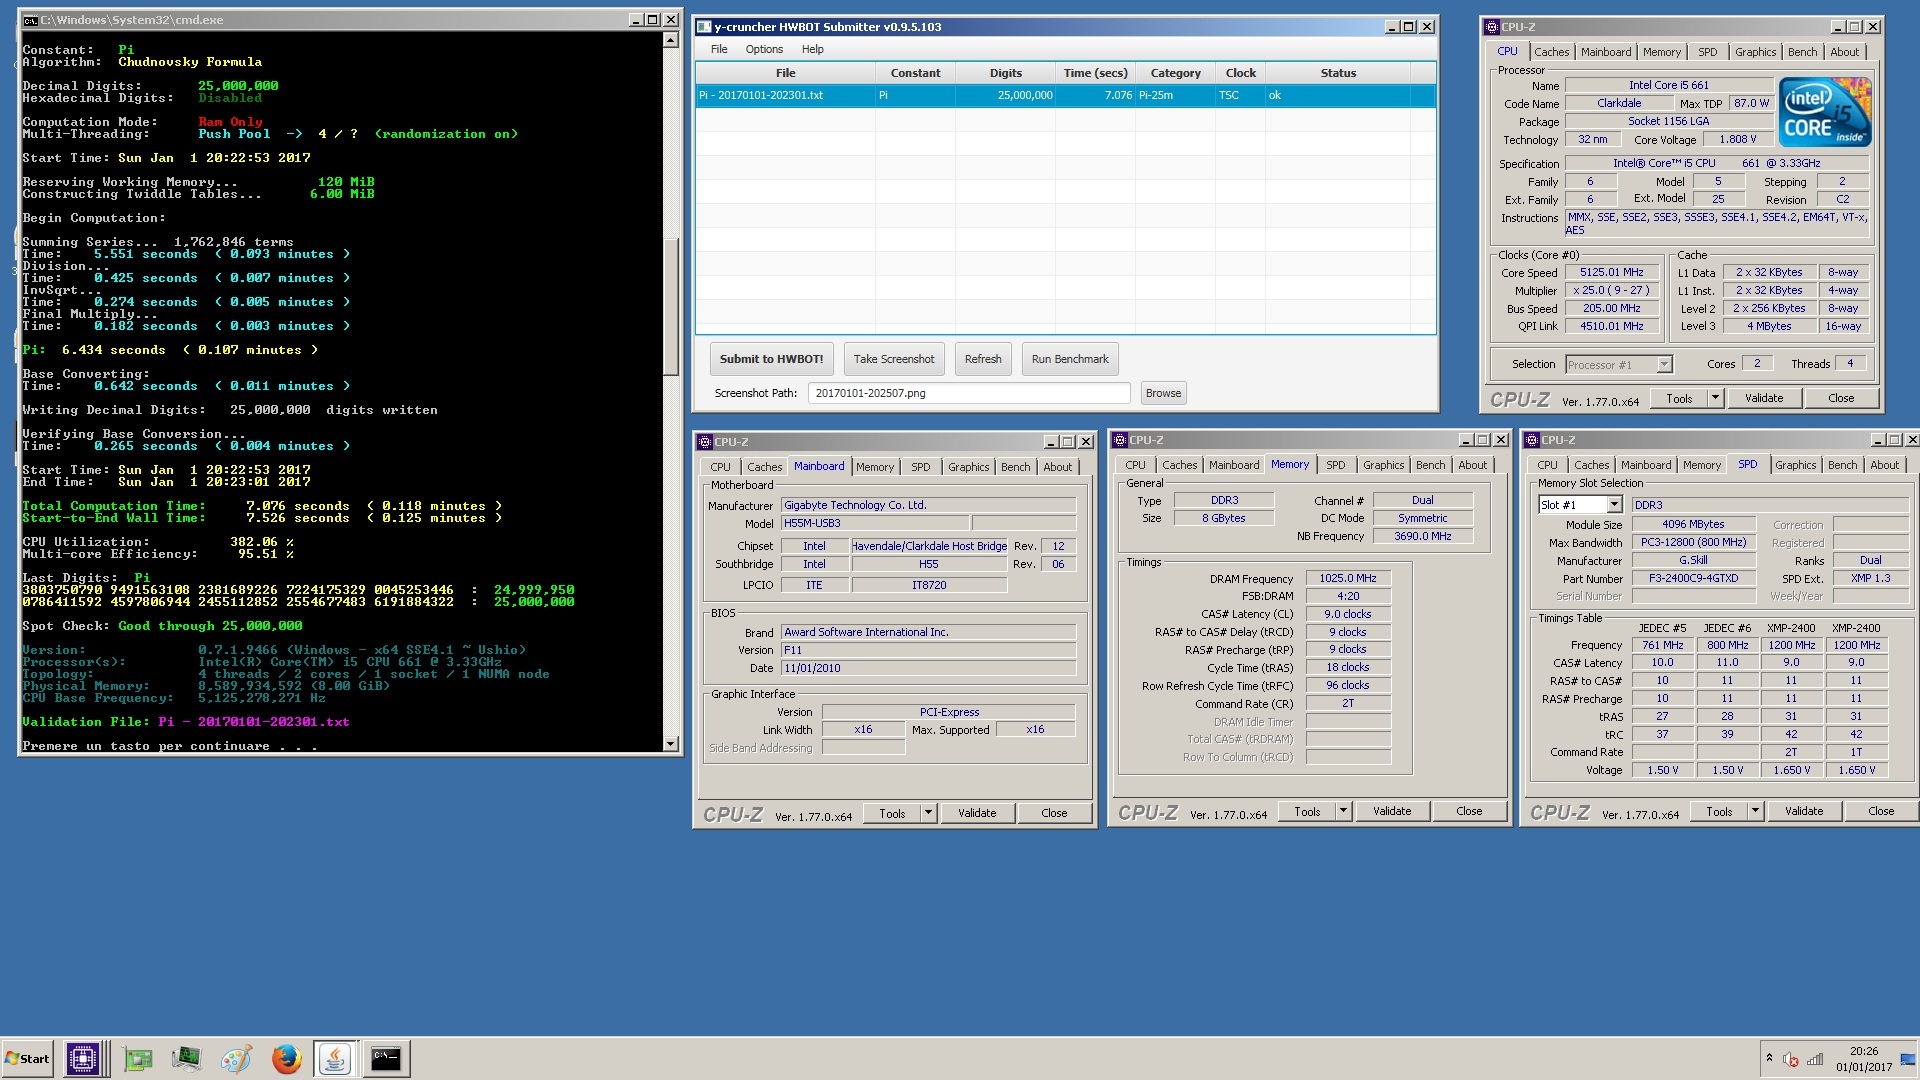Open Graphics tab in top CPU-Z window

(x=1755, y=52)
